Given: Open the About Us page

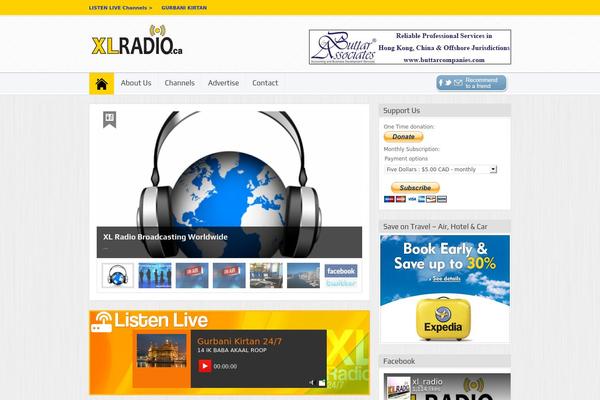Looking at the screenshot, I should (136, 83).
